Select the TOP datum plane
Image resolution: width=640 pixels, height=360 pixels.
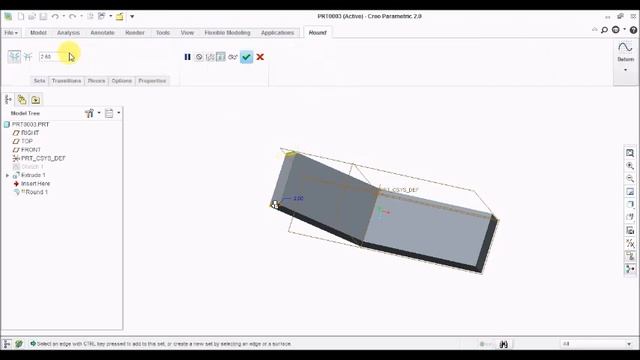point(23,141)
